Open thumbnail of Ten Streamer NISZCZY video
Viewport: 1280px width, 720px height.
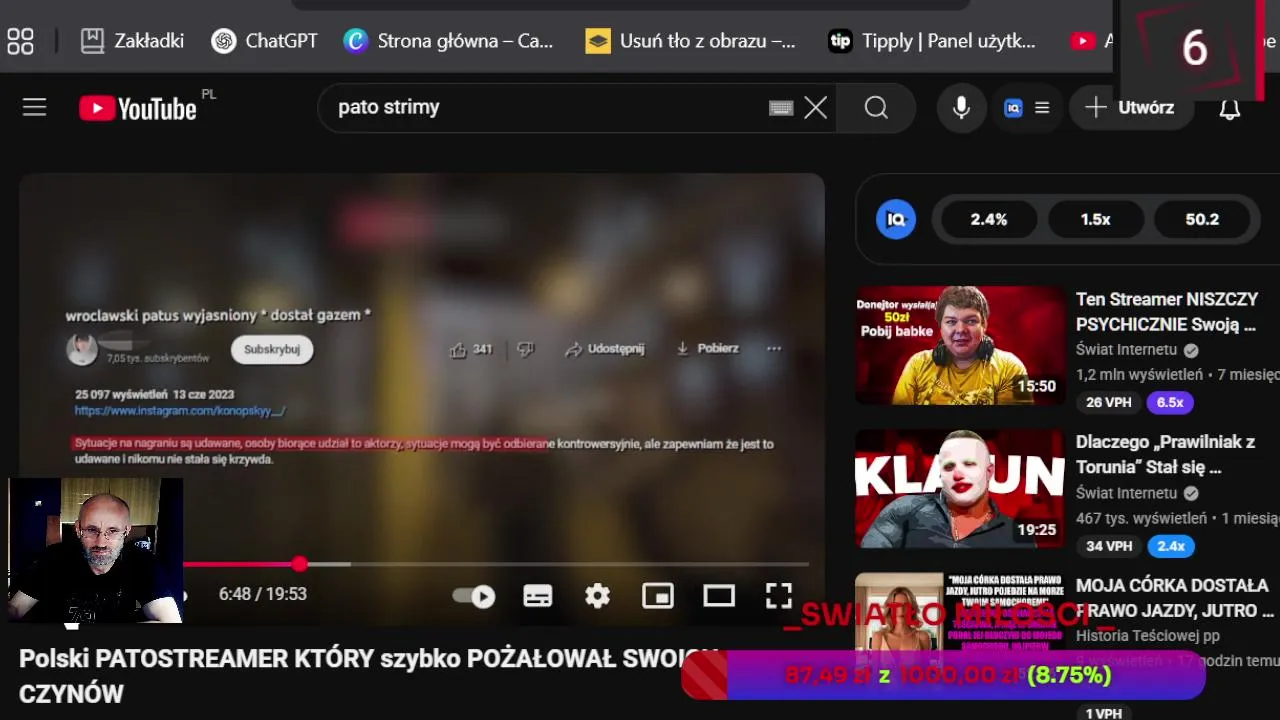960,345
